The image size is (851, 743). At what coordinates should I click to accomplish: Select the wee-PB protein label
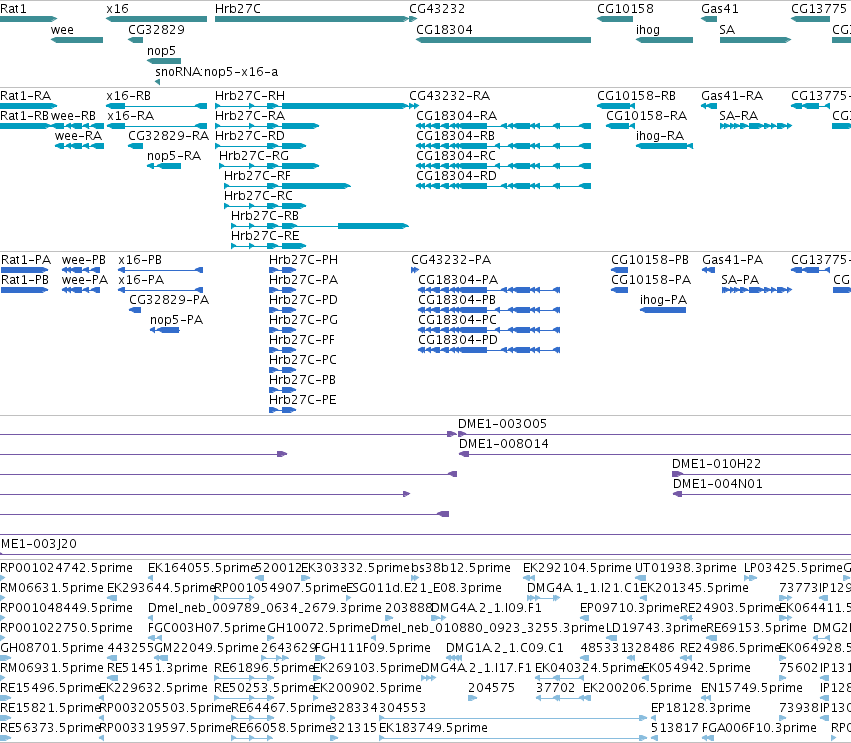tap(84, 260)
